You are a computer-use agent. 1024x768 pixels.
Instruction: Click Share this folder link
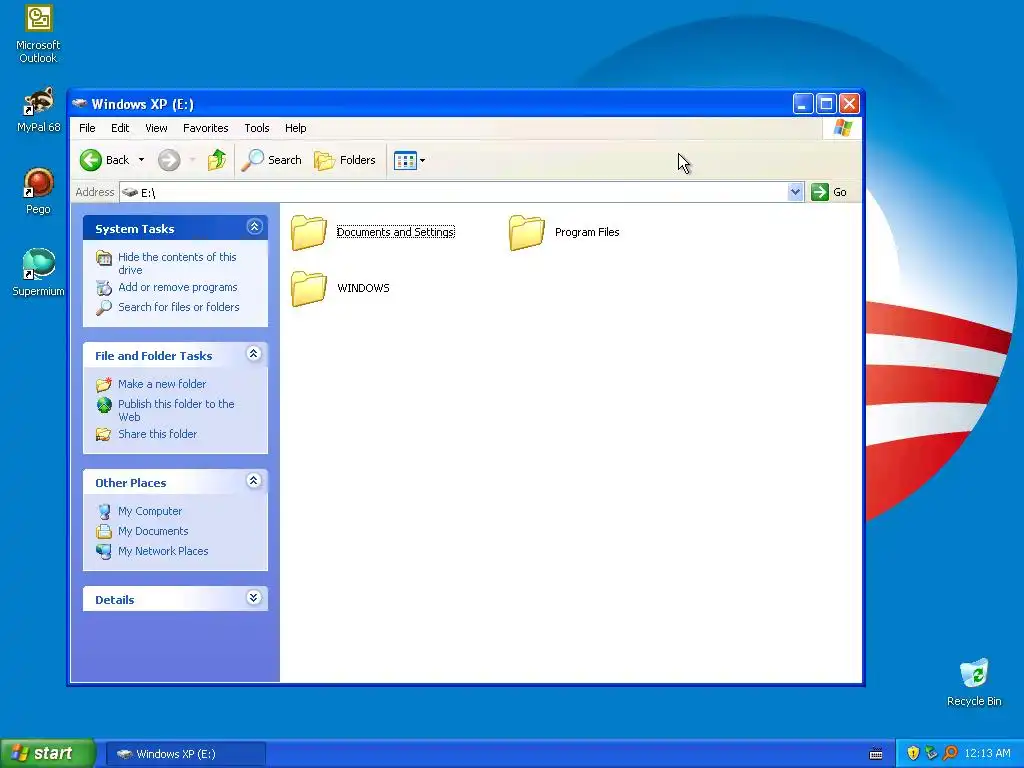(x=157, y=434)
